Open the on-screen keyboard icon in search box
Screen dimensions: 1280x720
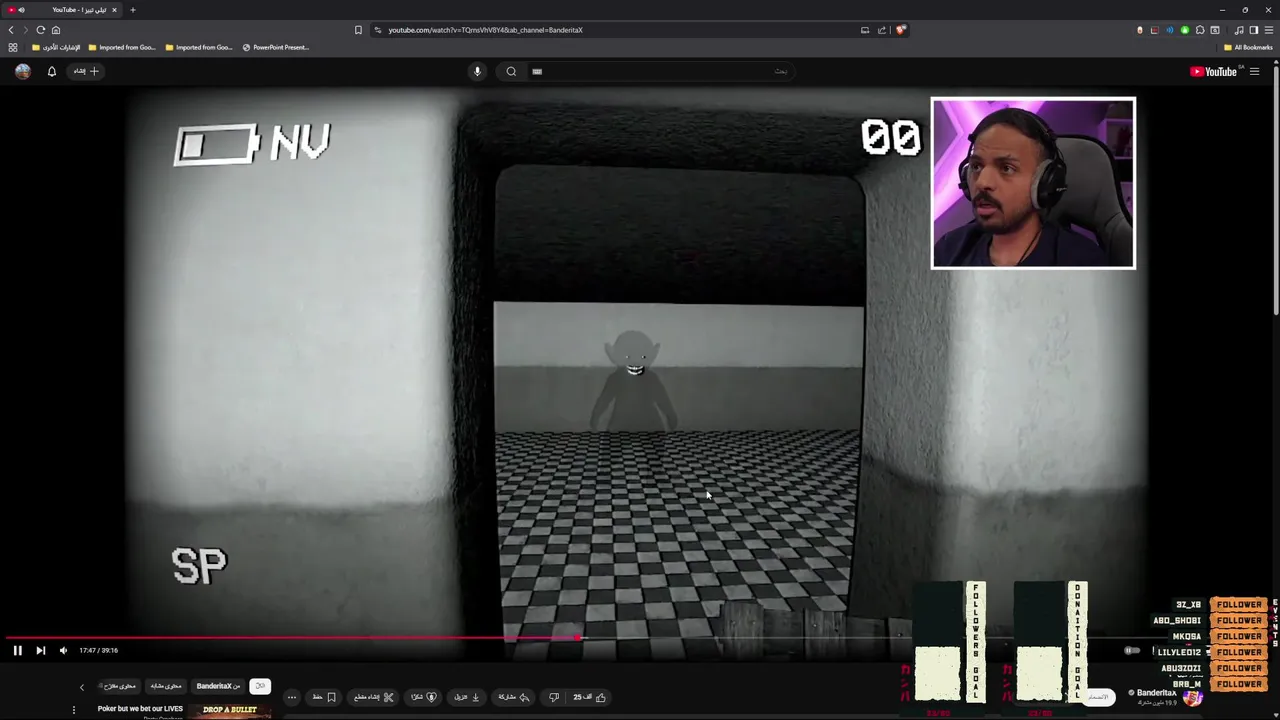pyautogui.click(x=537, y=71)
